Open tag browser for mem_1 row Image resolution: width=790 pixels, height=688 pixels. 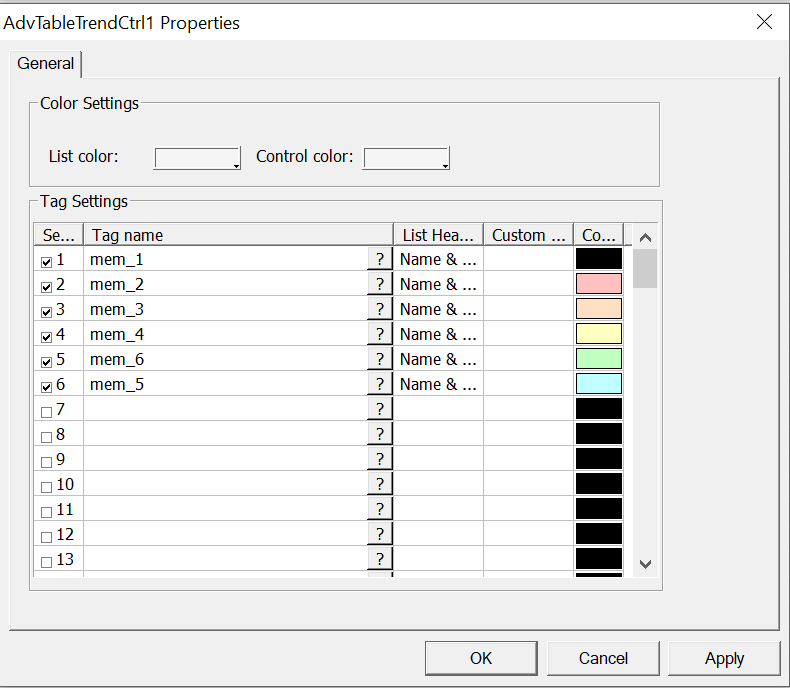[380, 259]
